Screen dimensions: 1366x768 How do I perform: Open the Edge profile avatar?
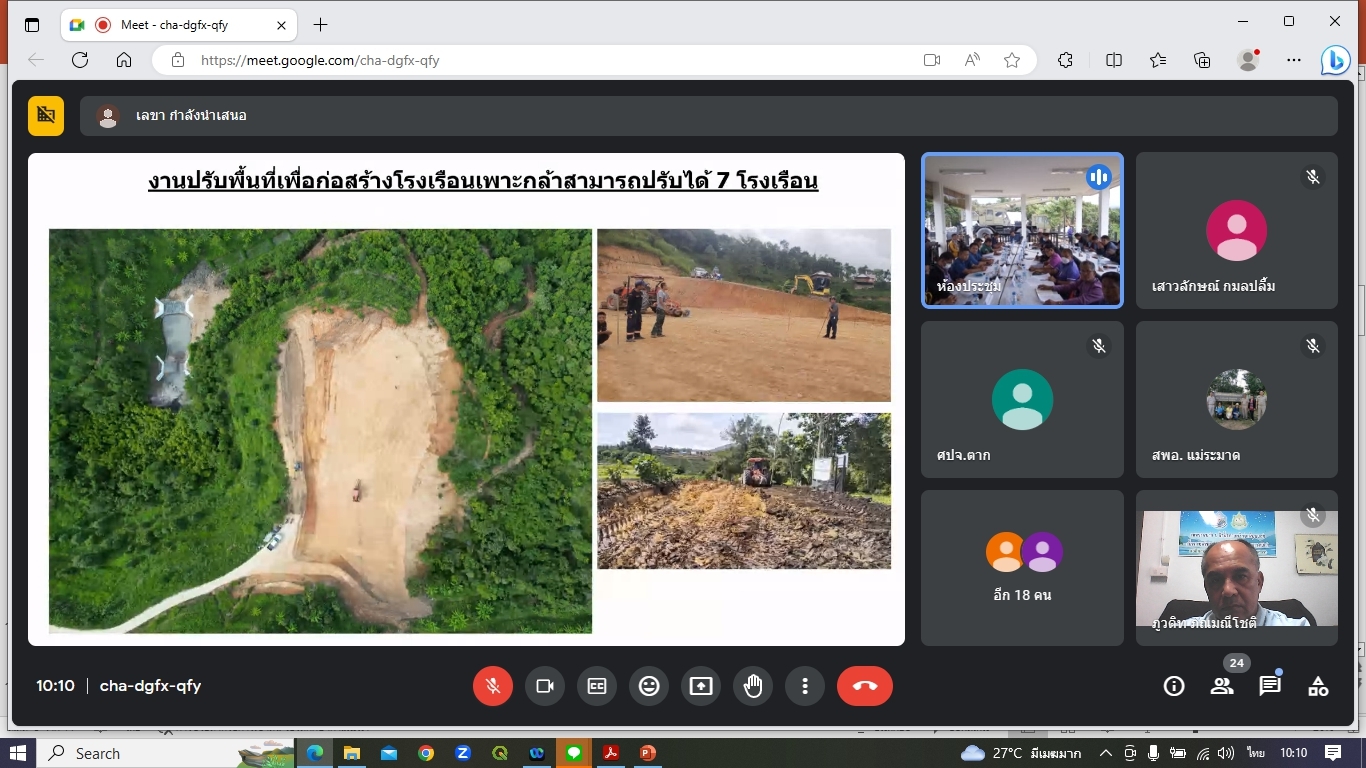click(1248, 60)
